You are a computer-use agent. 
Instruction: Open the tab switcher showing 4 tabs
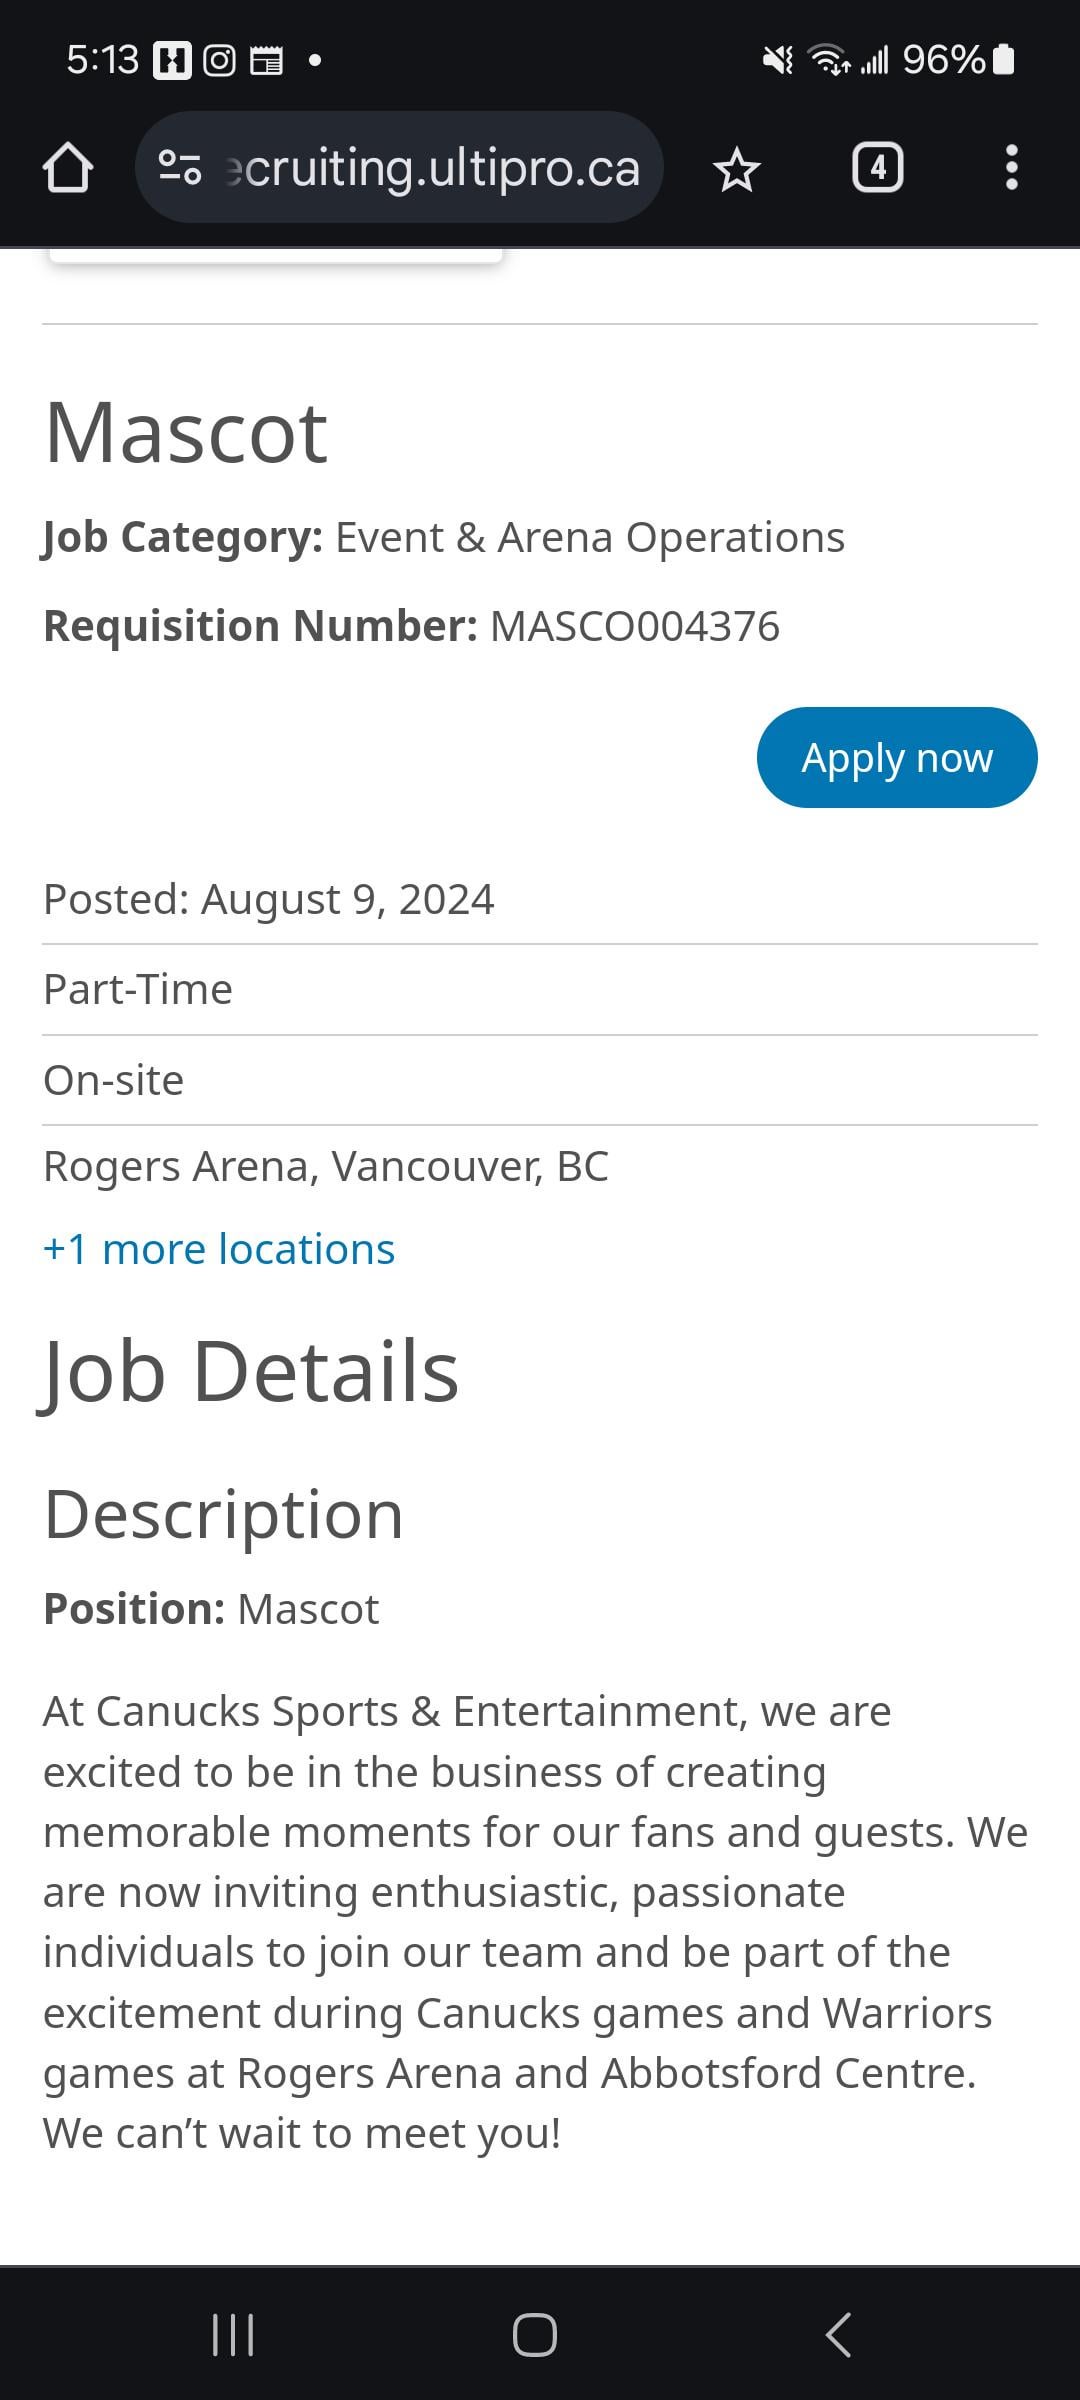pos(877,168)
